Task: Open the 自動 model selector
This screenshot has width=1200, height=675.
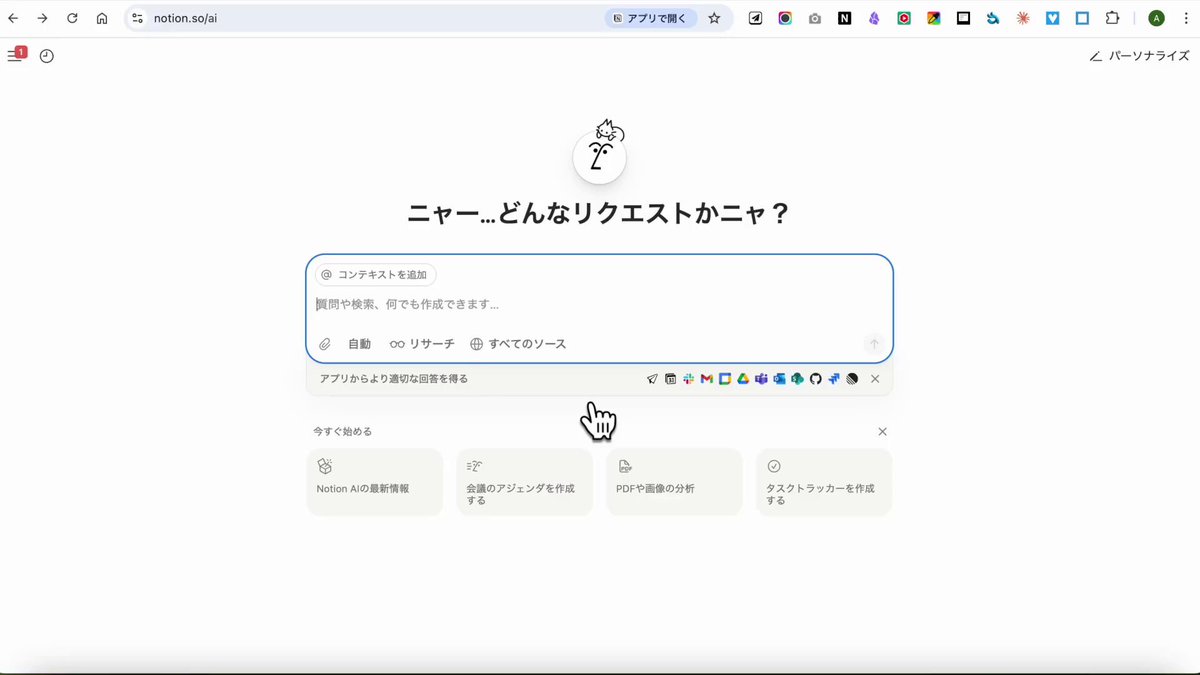Action: point(359,344)
